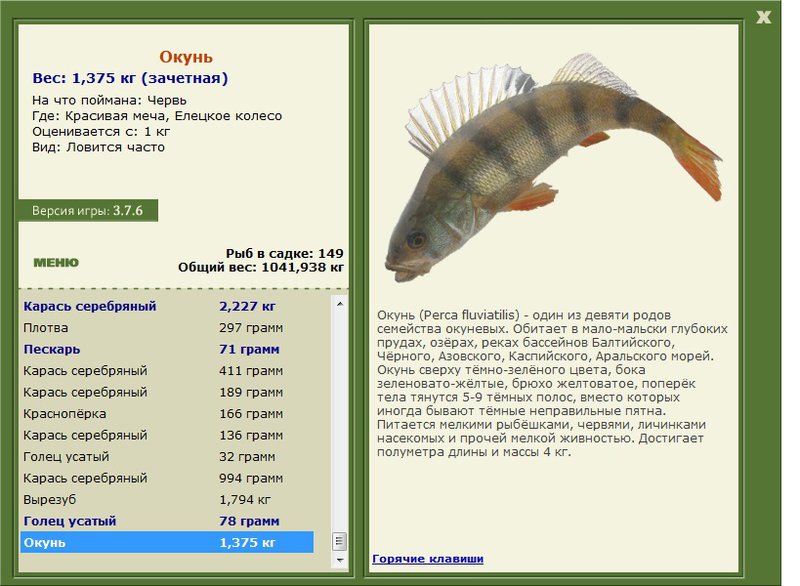Select Карась серебряный 136 грамм row

(167, 435)
